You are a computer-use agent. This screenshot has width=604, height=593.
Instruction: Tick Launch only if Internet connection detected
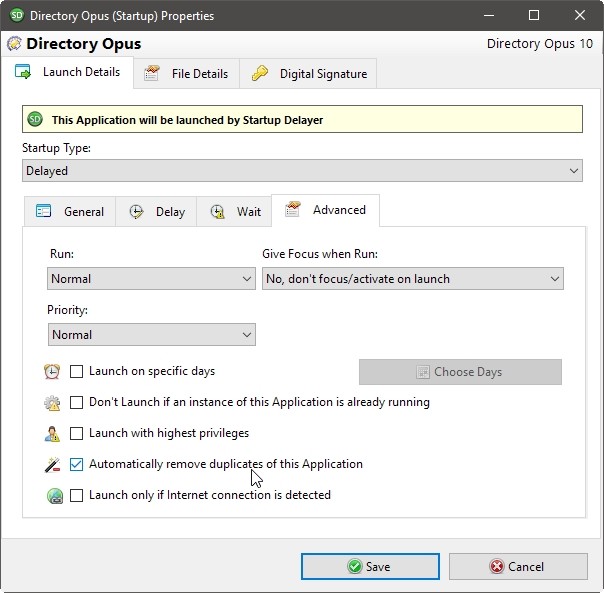click(x=76, y=496)
